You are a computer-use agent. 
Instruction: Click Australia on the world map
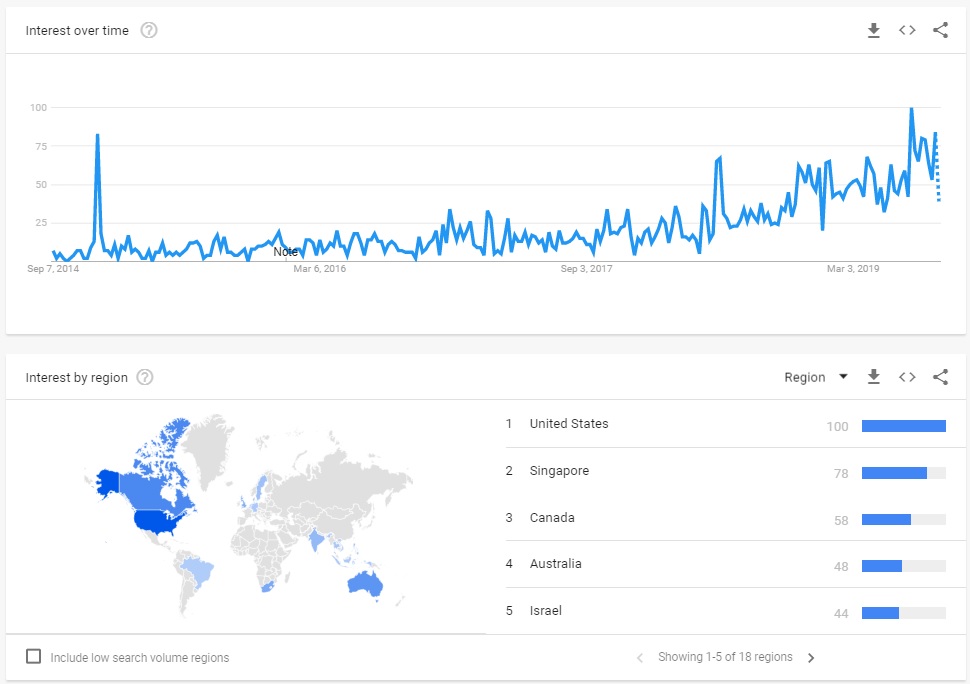click(365, 583)
